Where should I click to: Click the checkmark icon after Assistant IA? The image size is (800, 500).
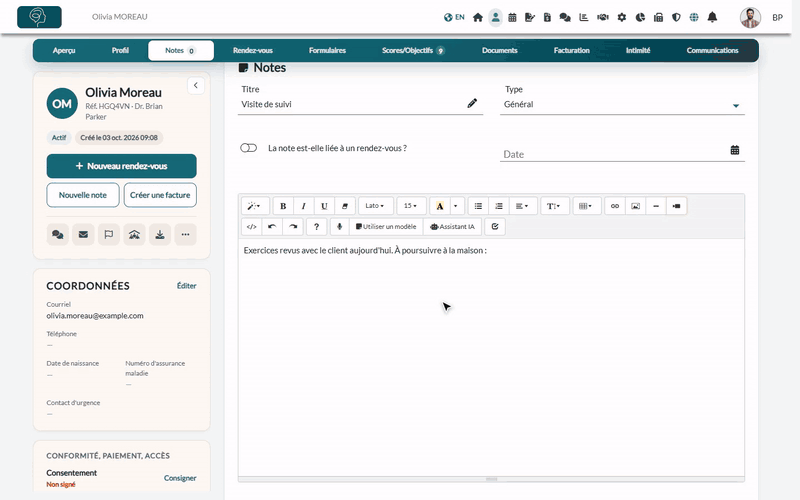click(495, 227)
